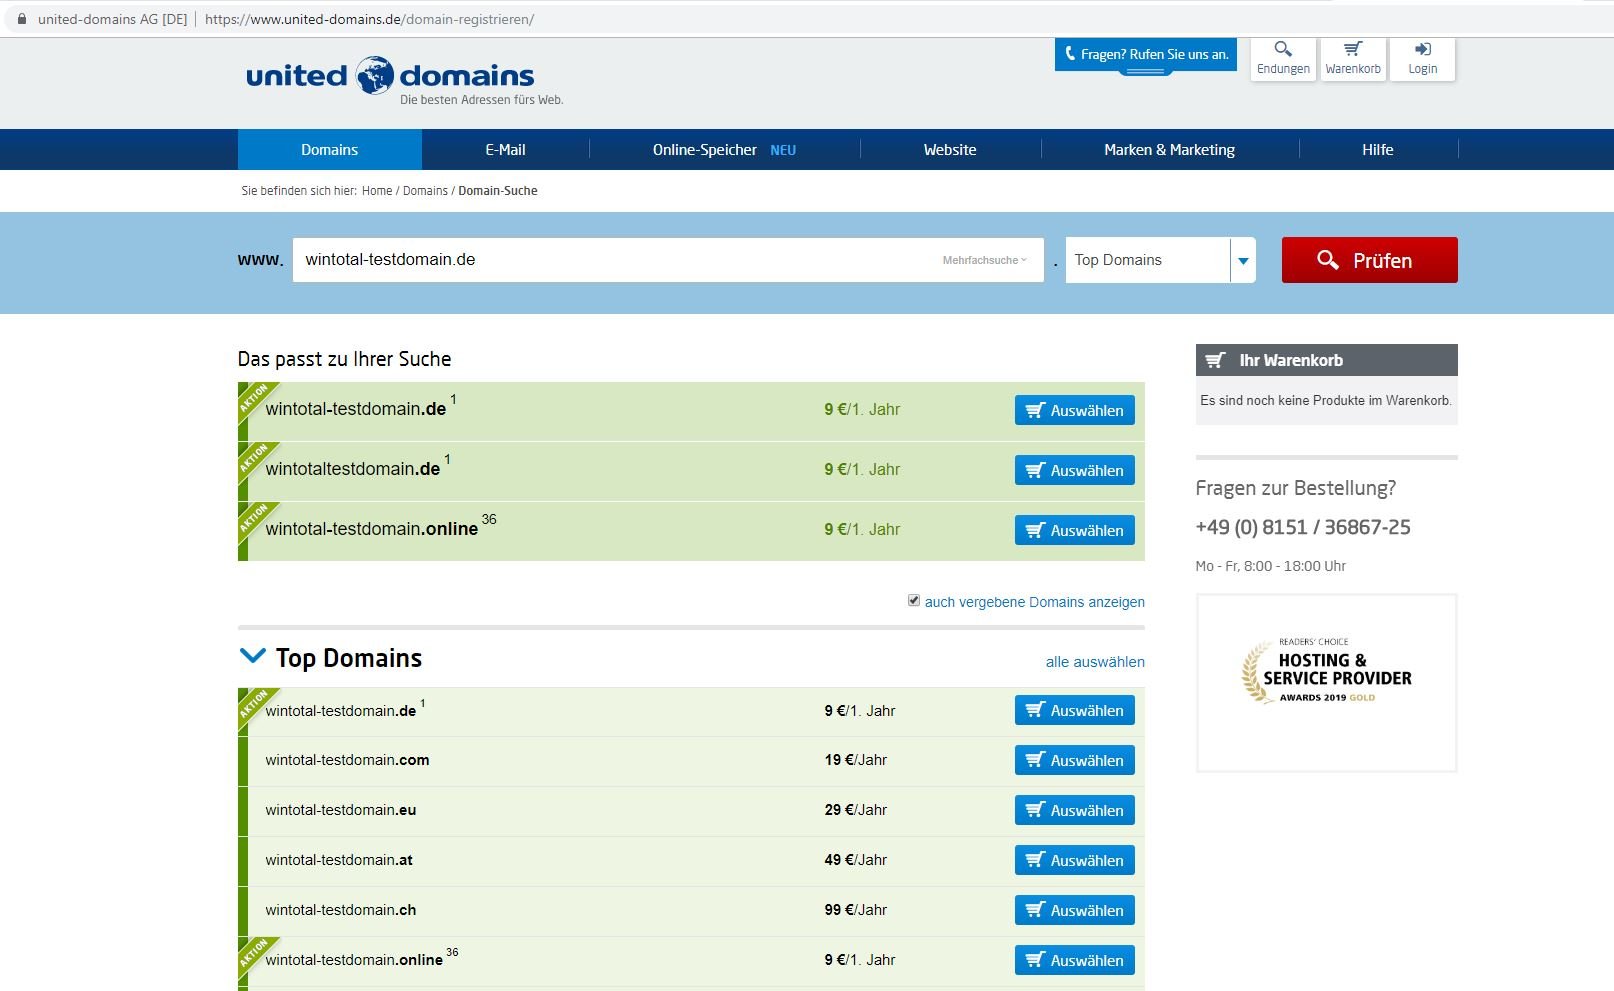Select wintotal-testdomain.ch via Auswählen
The width and height of the screenshot is (1614, 991).
(1074, 910)
